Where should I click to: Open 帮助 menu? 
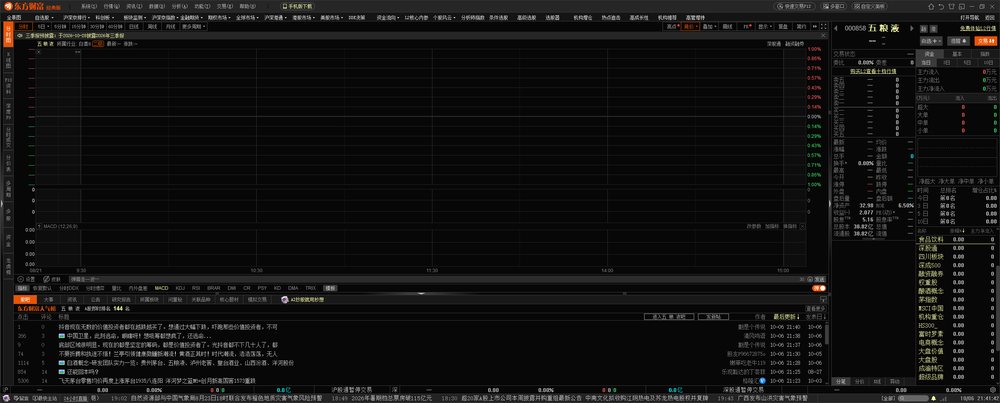(x=247, y=6)
